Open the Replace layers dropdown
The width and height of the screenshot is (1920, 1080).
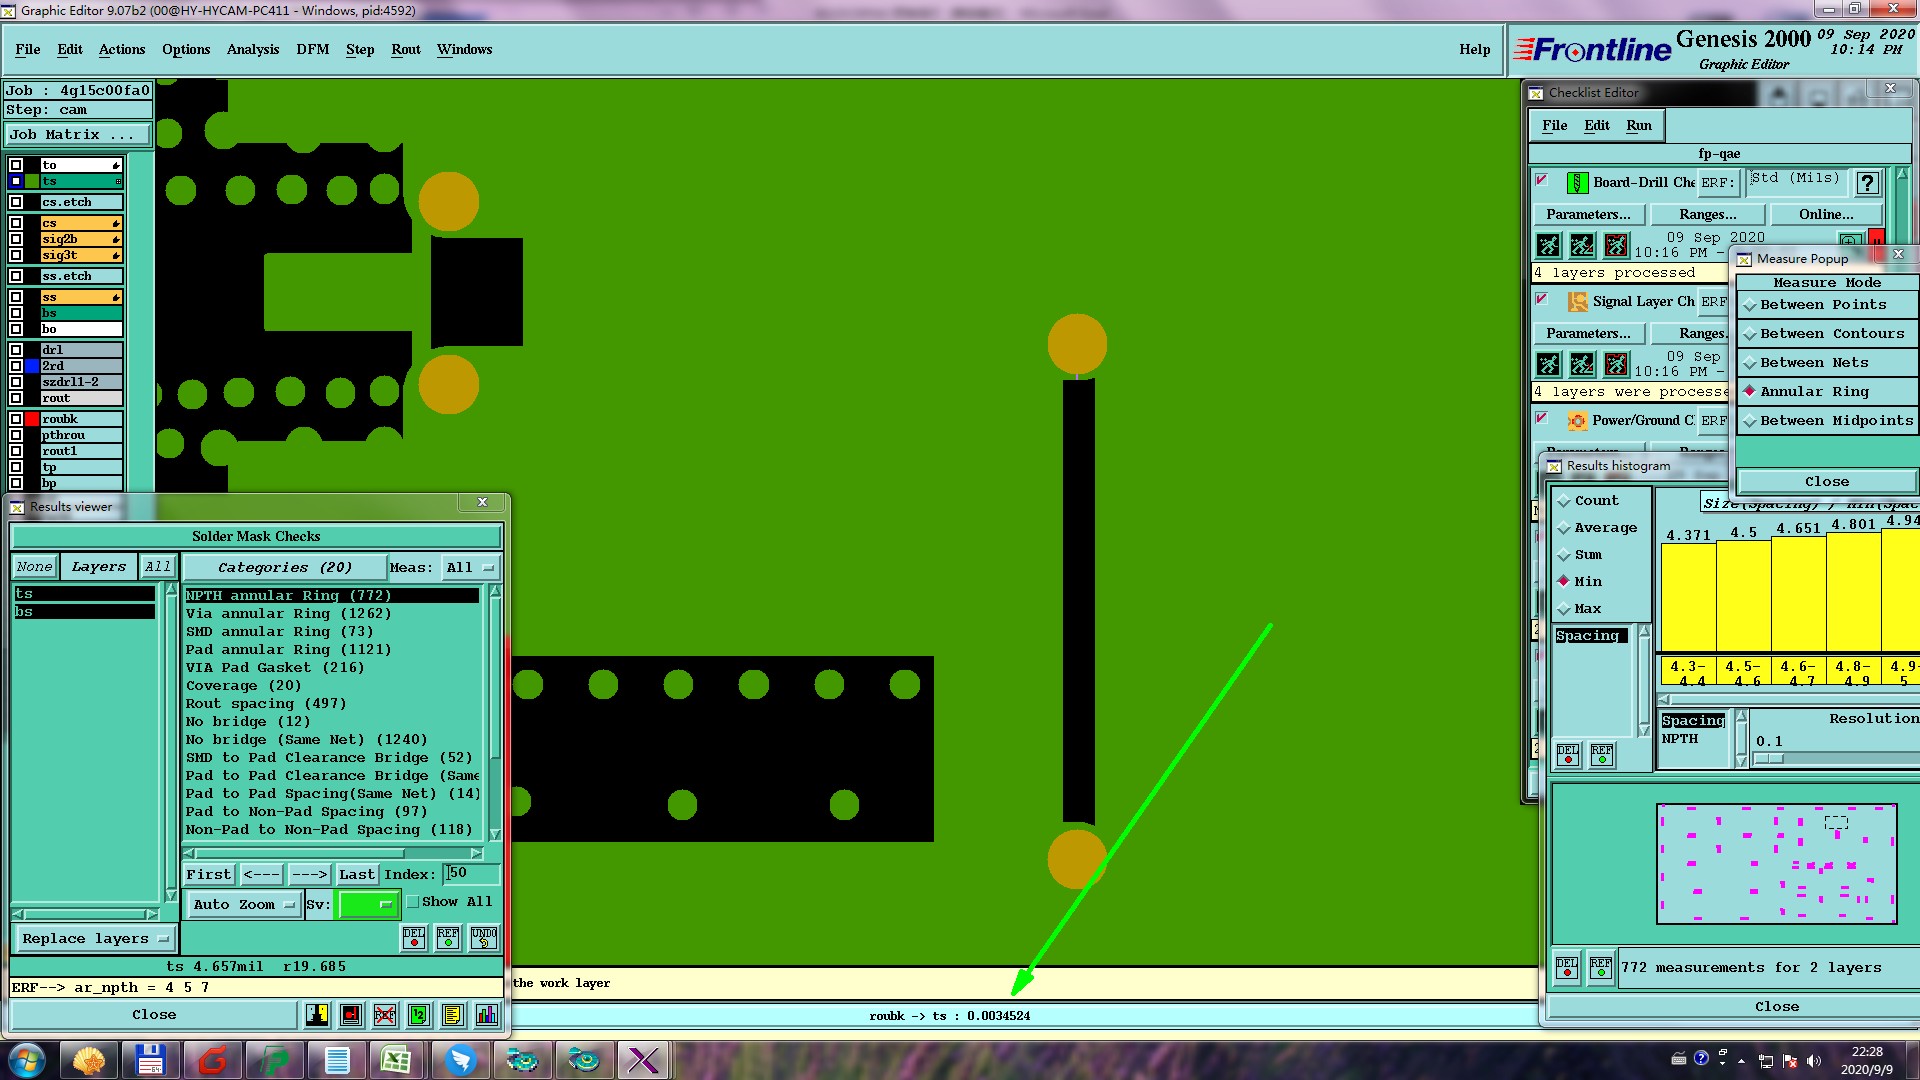94,939
